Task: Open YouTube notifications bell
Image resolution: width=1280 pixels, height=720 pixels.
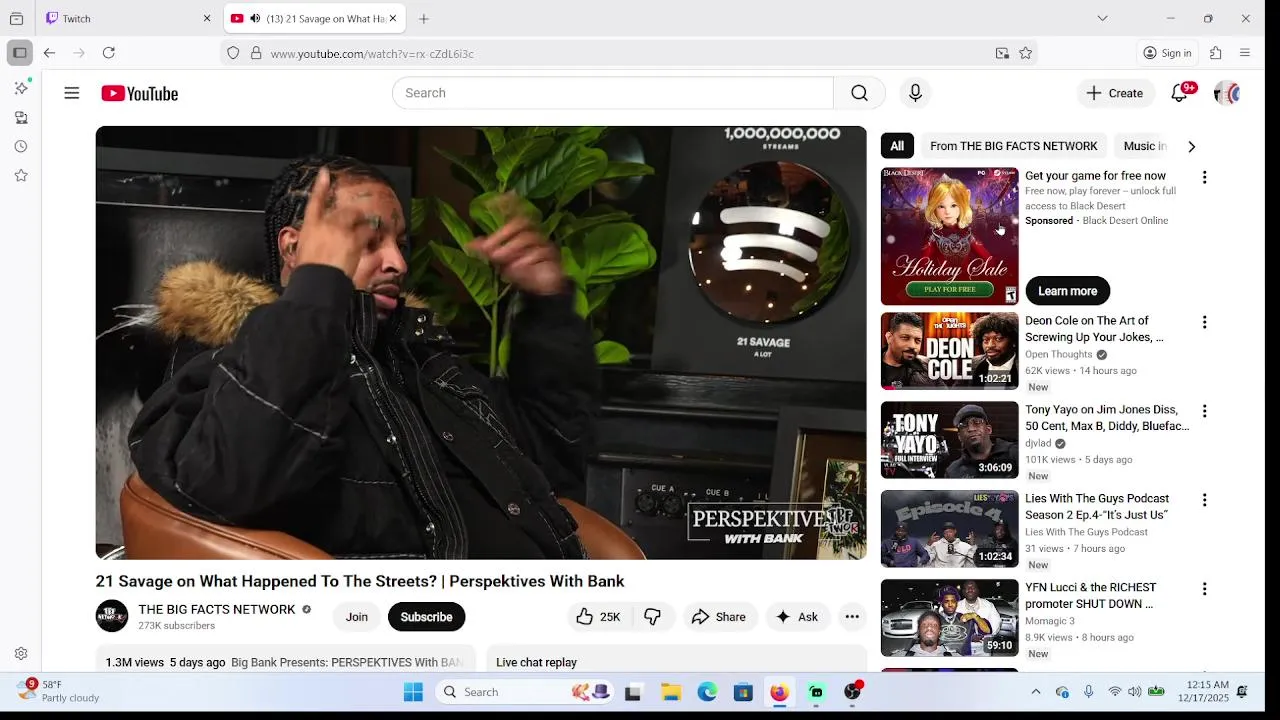Action: point(1180,93)
